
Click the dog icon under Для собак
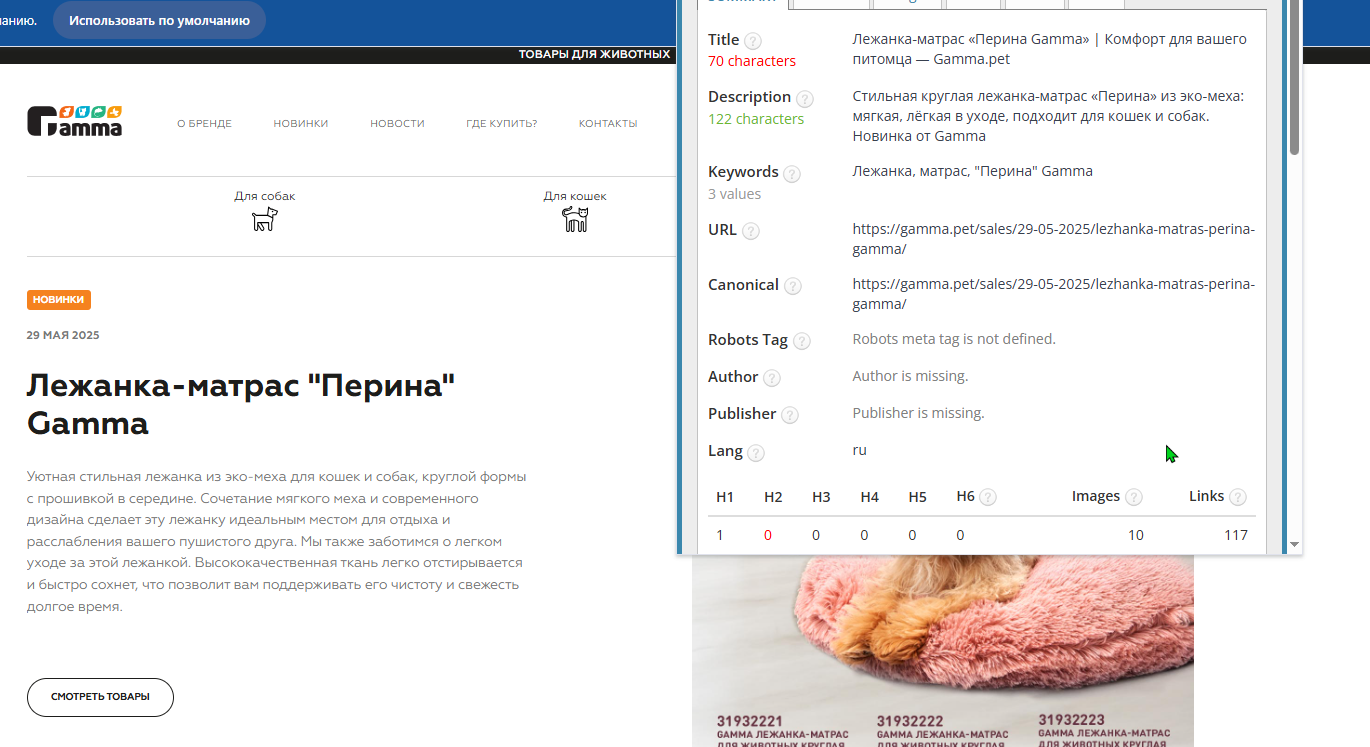(x=265, y=219)
